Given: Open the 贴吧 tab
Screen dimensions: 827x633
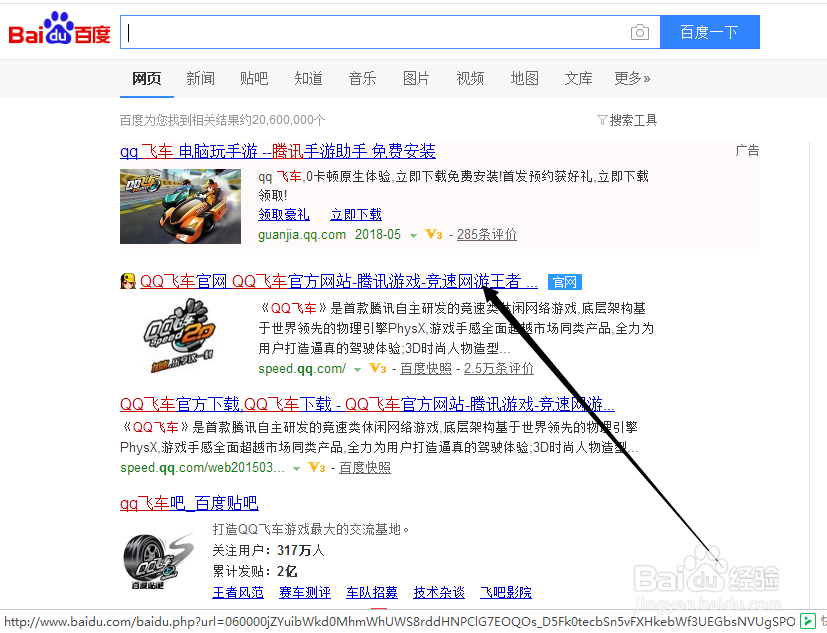Looking at the screenshot, I should tap(254, 79).
